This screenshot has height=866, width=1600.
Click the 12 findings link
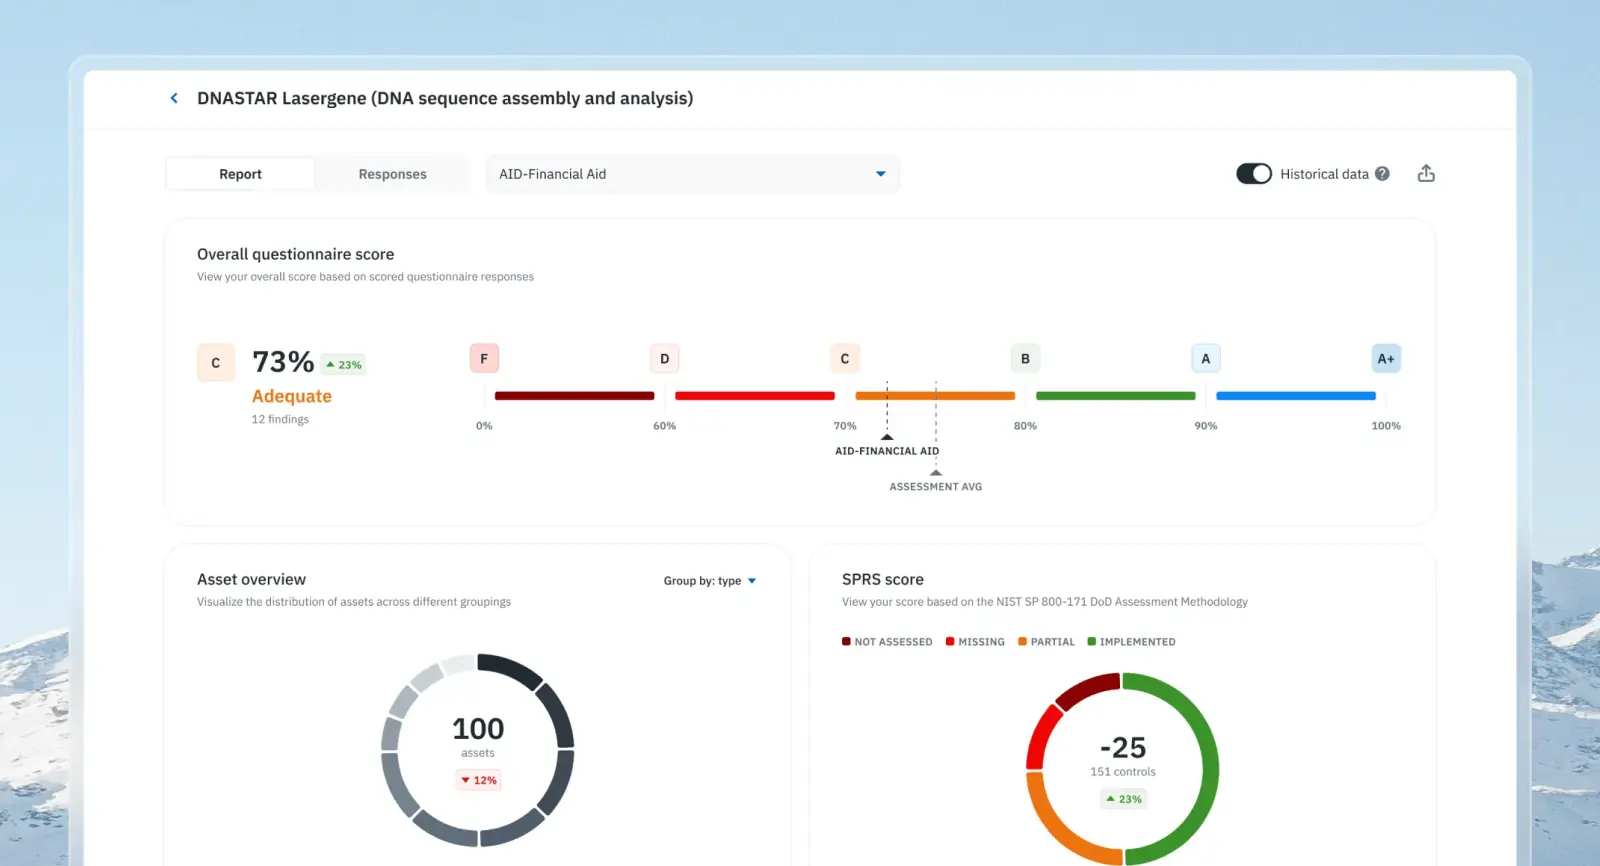click(280, 419)
